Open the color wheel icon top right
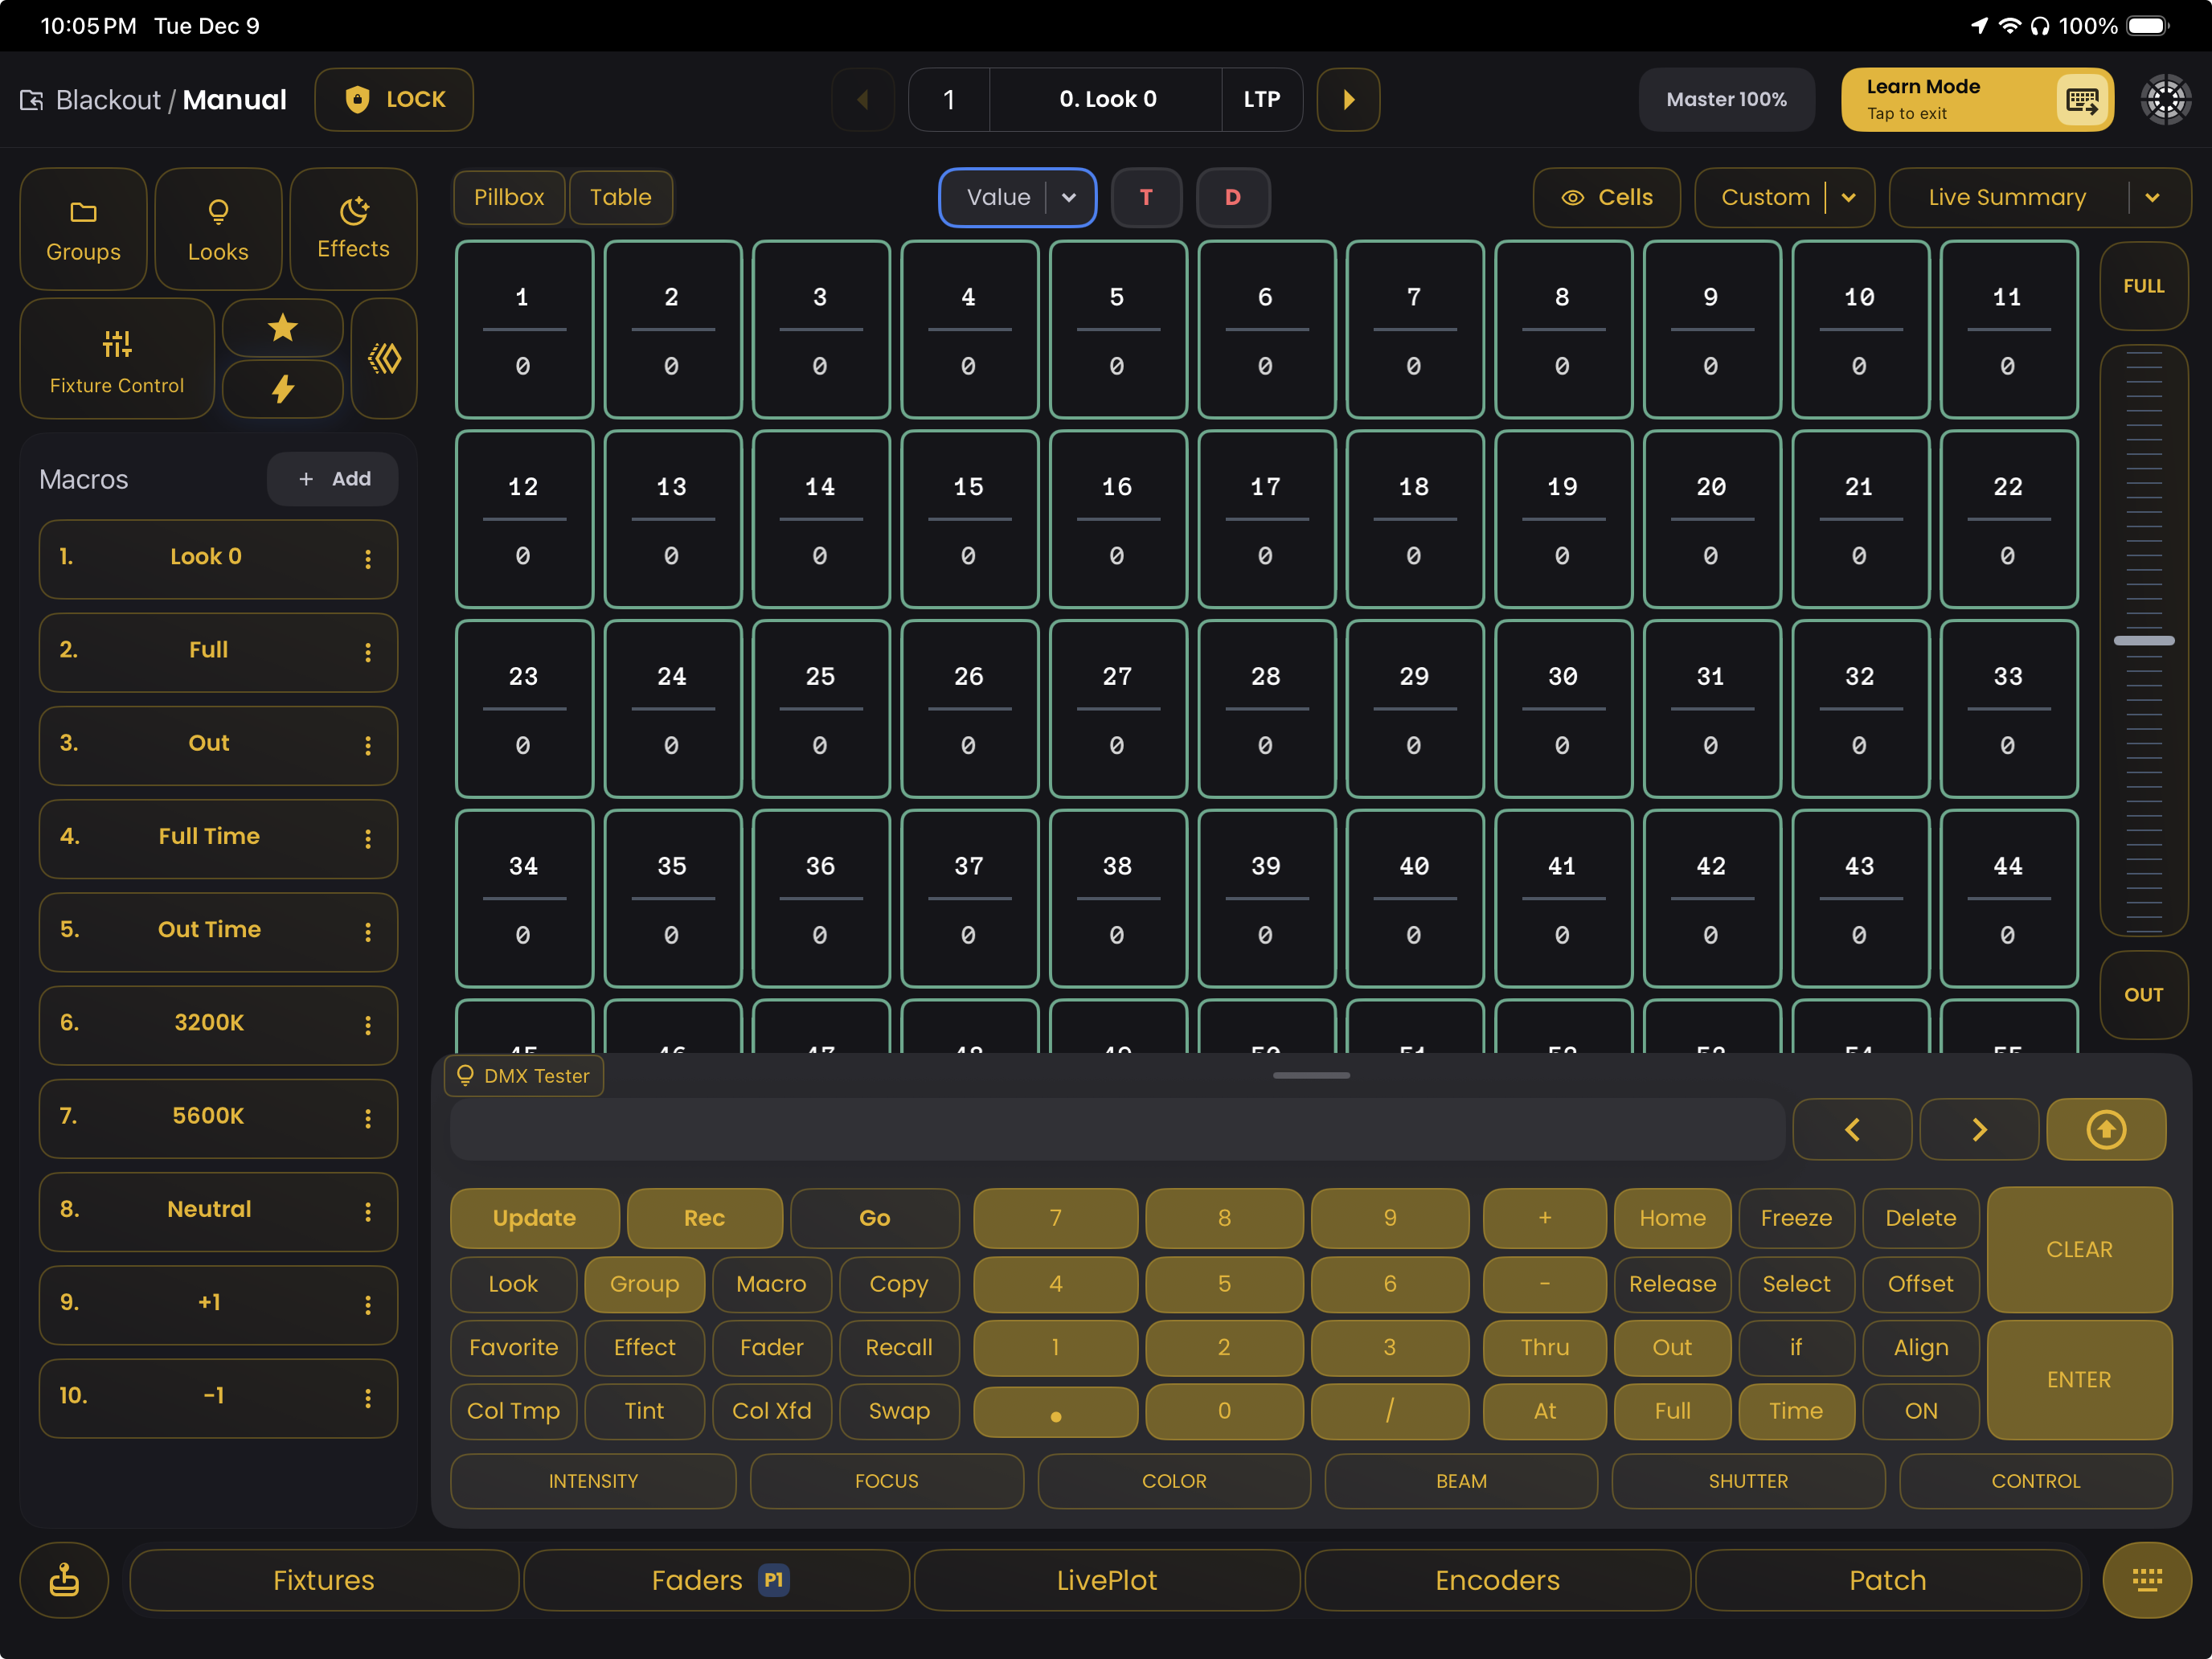This screenshot has width=2212, height=1659. tap(2165, 99)
